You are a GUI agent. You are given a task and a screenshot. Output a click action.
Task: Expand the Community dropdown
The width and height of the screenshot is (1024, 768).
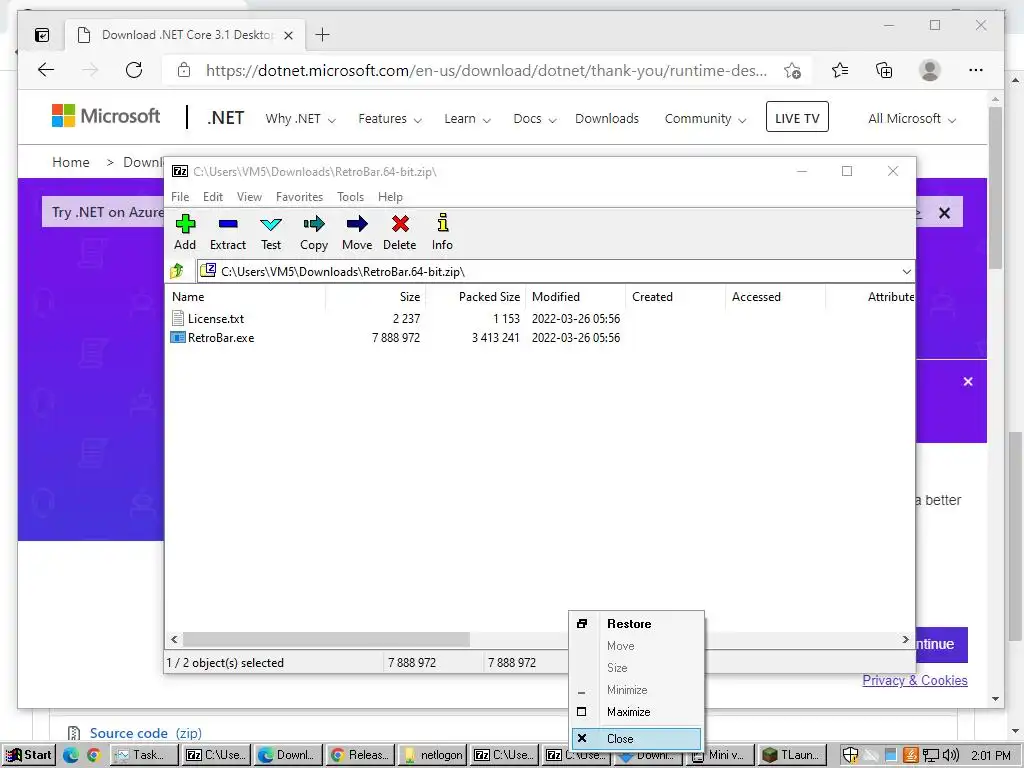[705, 119]
